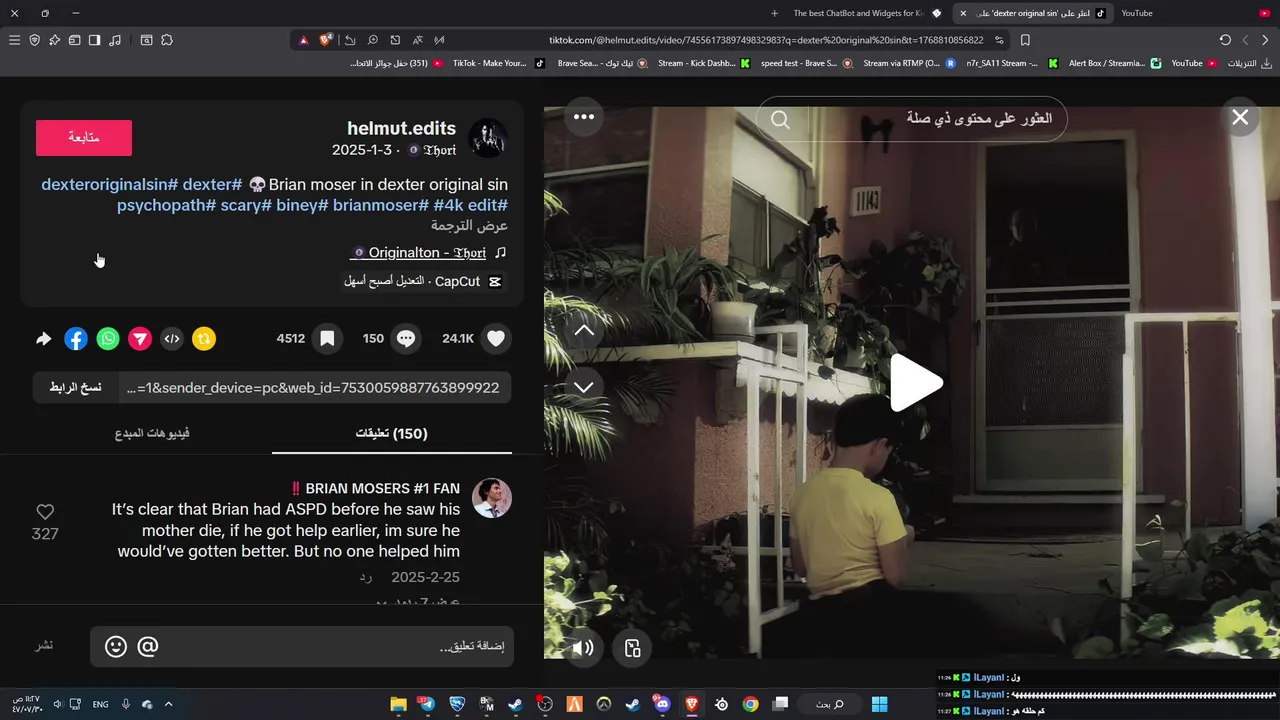Open comments via the speech bubble icon

click(x=406, y=339)
